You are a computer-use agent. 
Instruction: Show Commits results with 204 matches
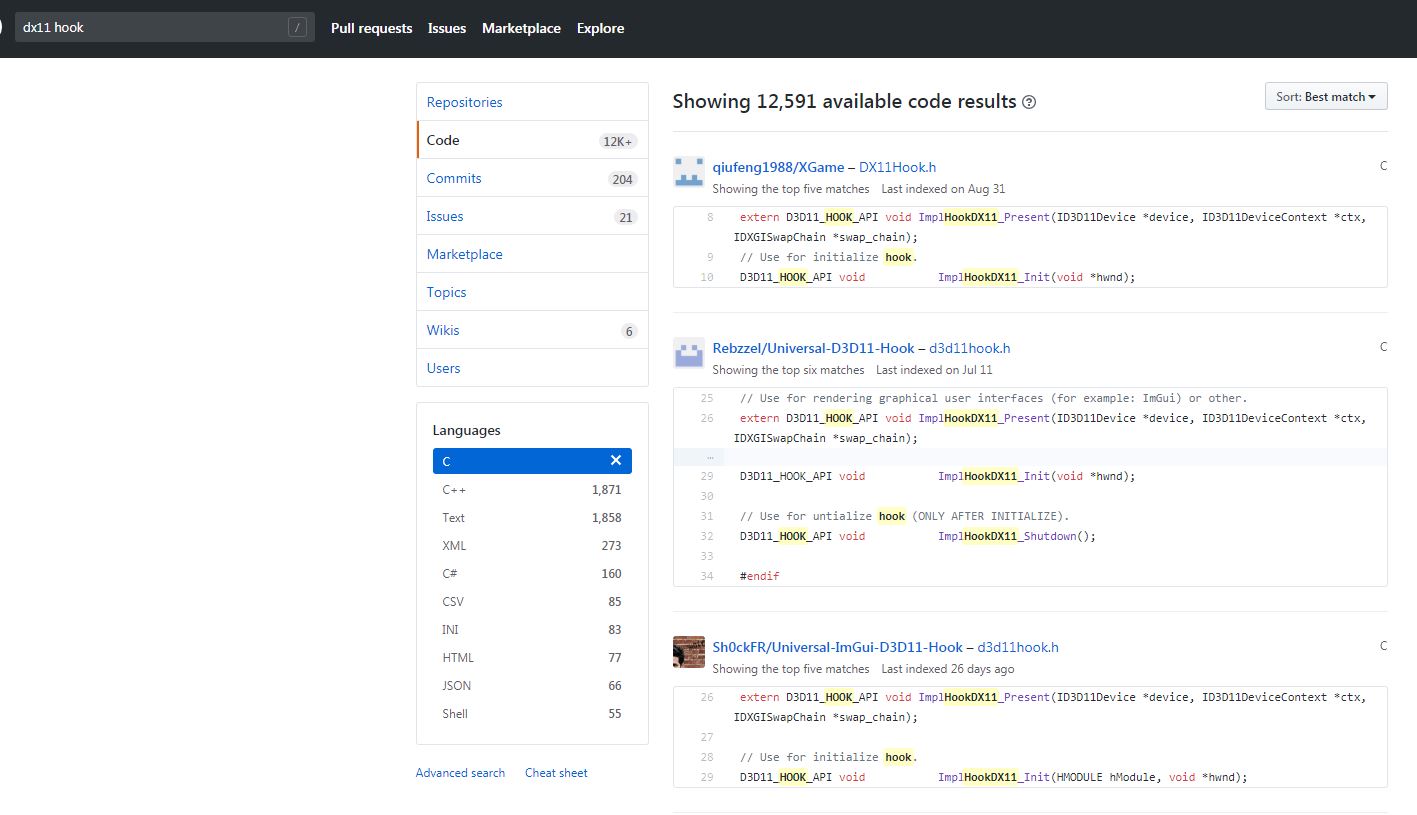(x=532, y=178)
